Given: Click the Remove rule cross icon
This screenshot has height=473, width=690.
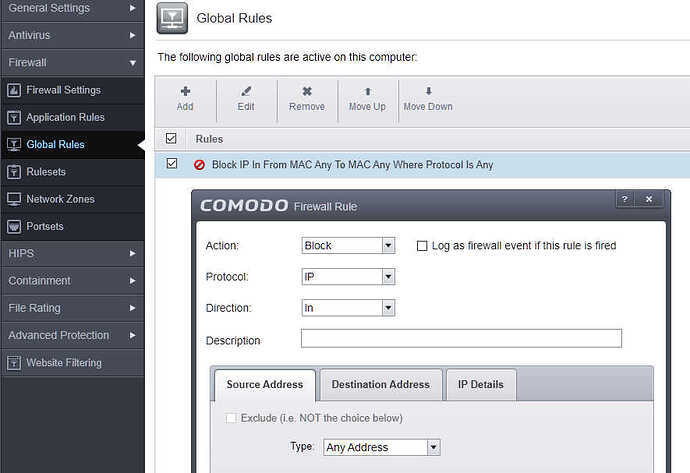Looking at the screenshot, I should pyautogui.click(x=307, y=91).
